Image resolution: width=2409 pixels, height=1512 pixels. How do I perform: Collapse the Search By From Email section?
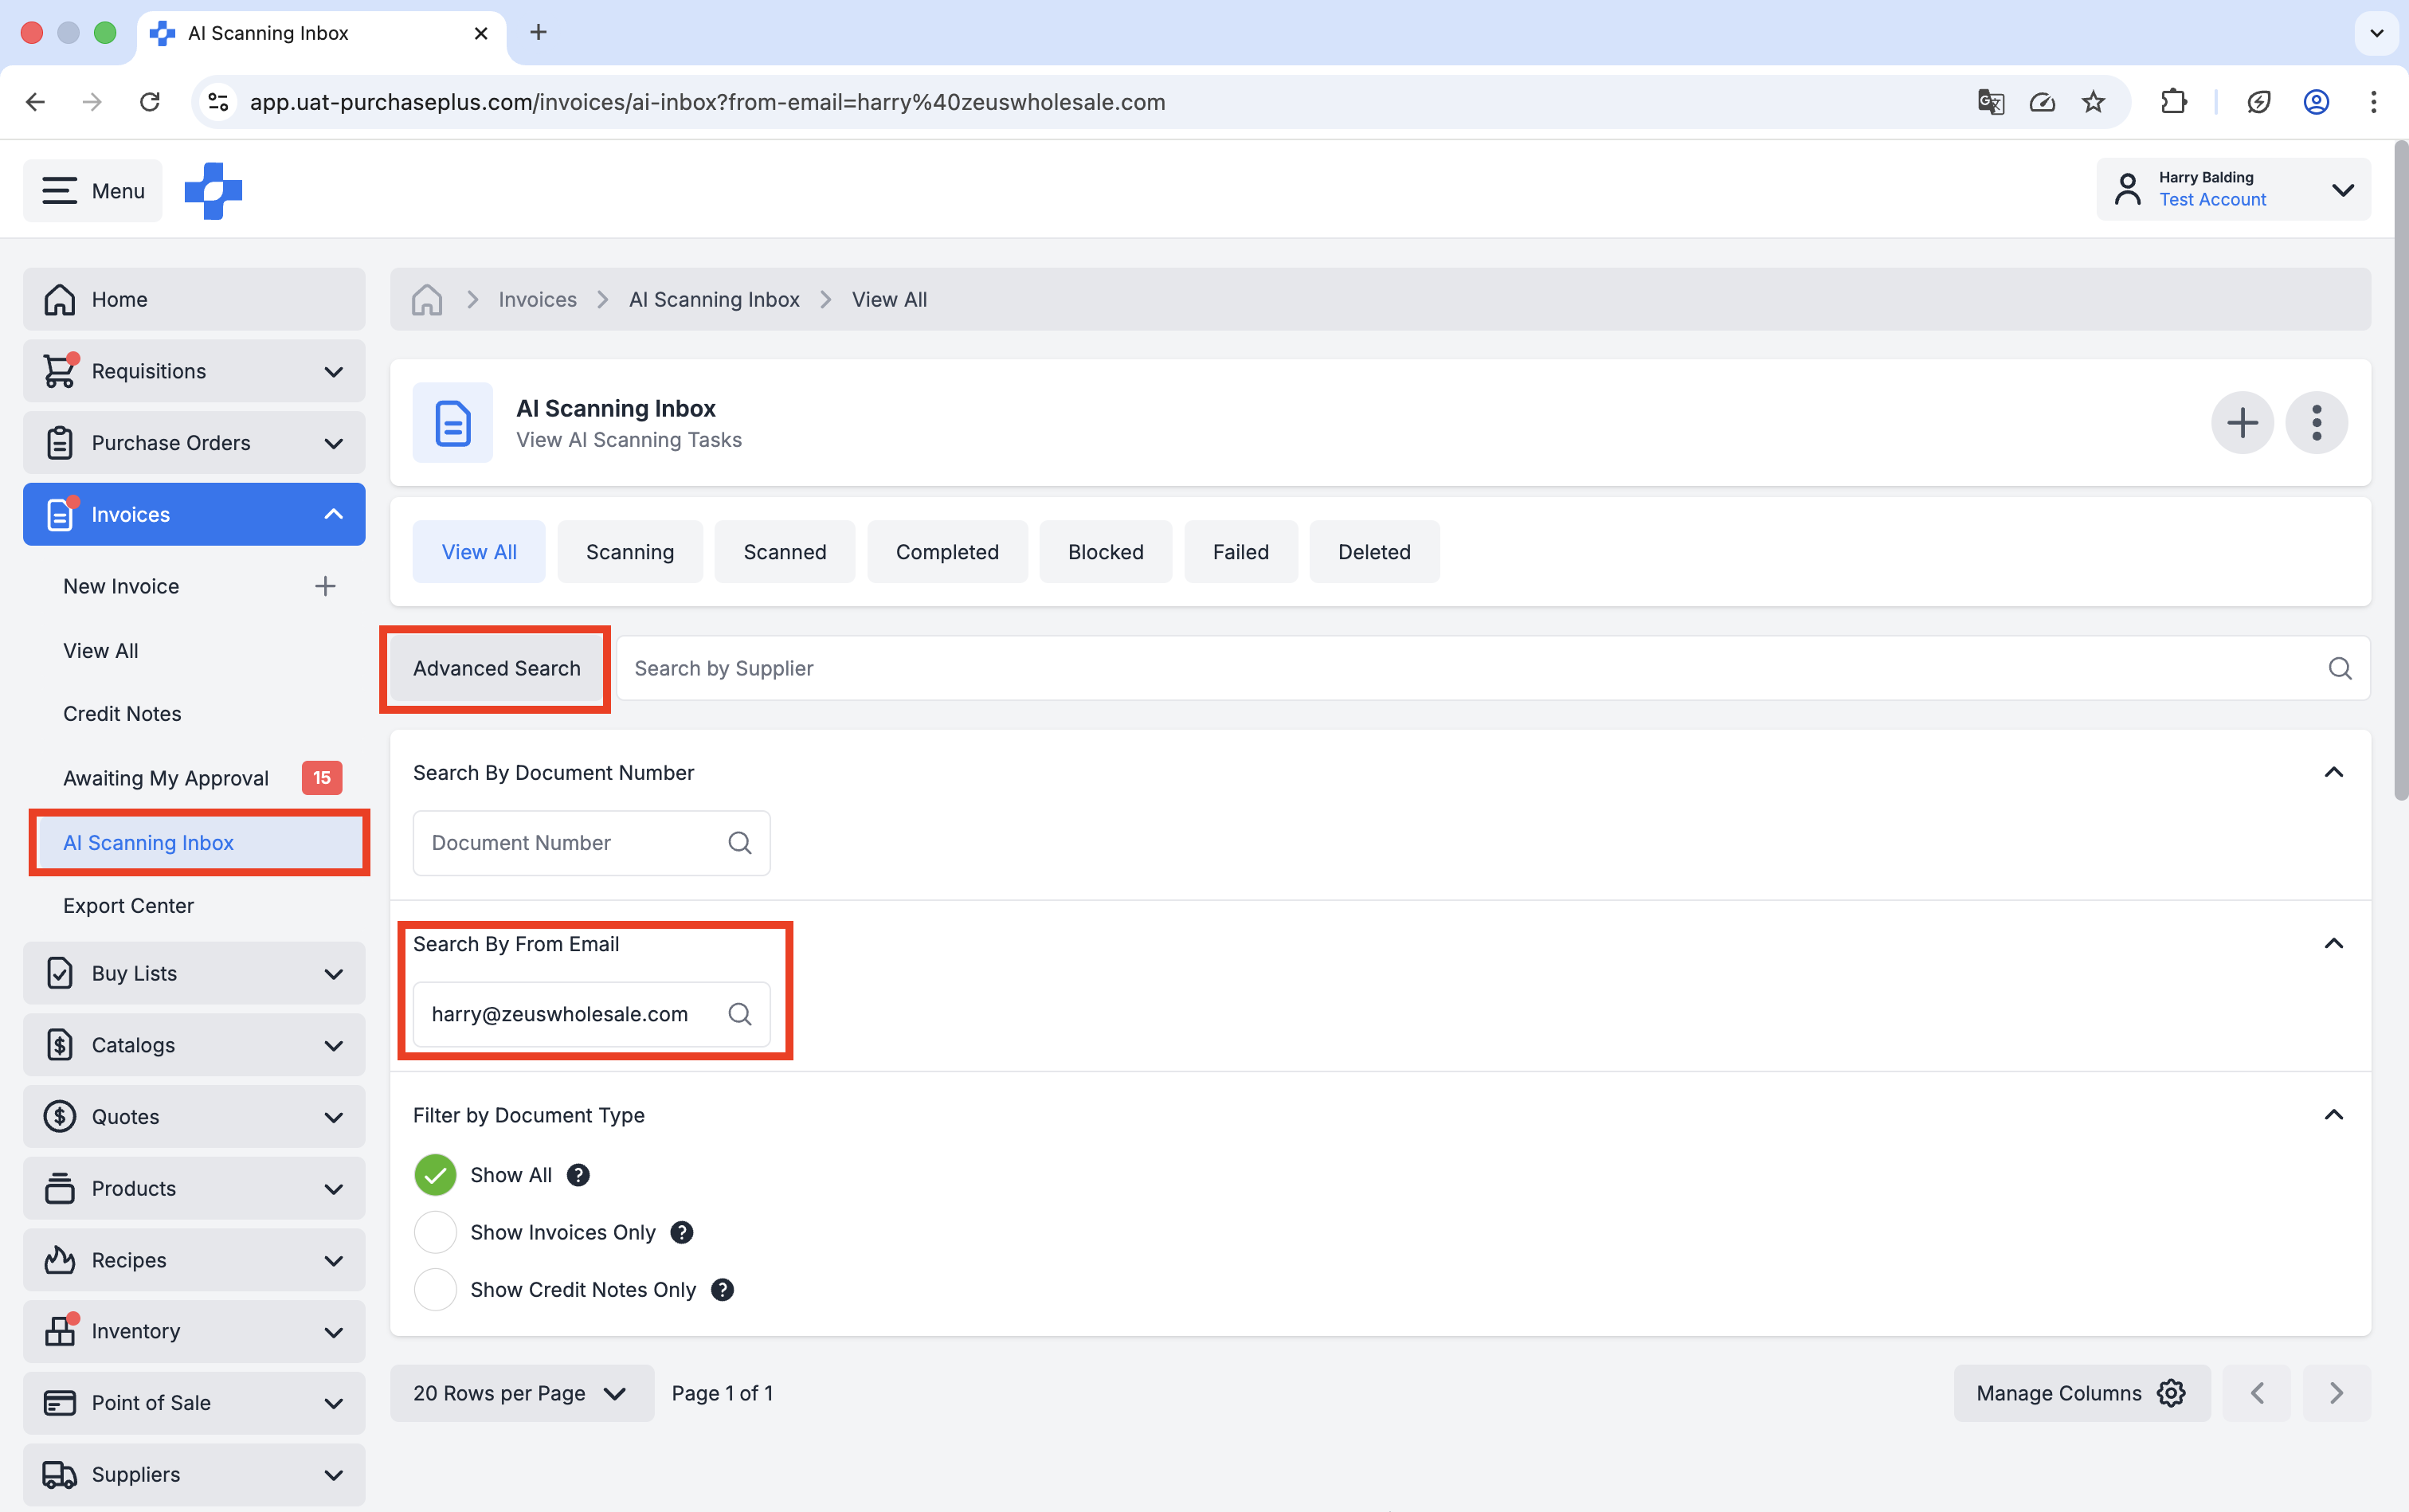coord(2333,944)
